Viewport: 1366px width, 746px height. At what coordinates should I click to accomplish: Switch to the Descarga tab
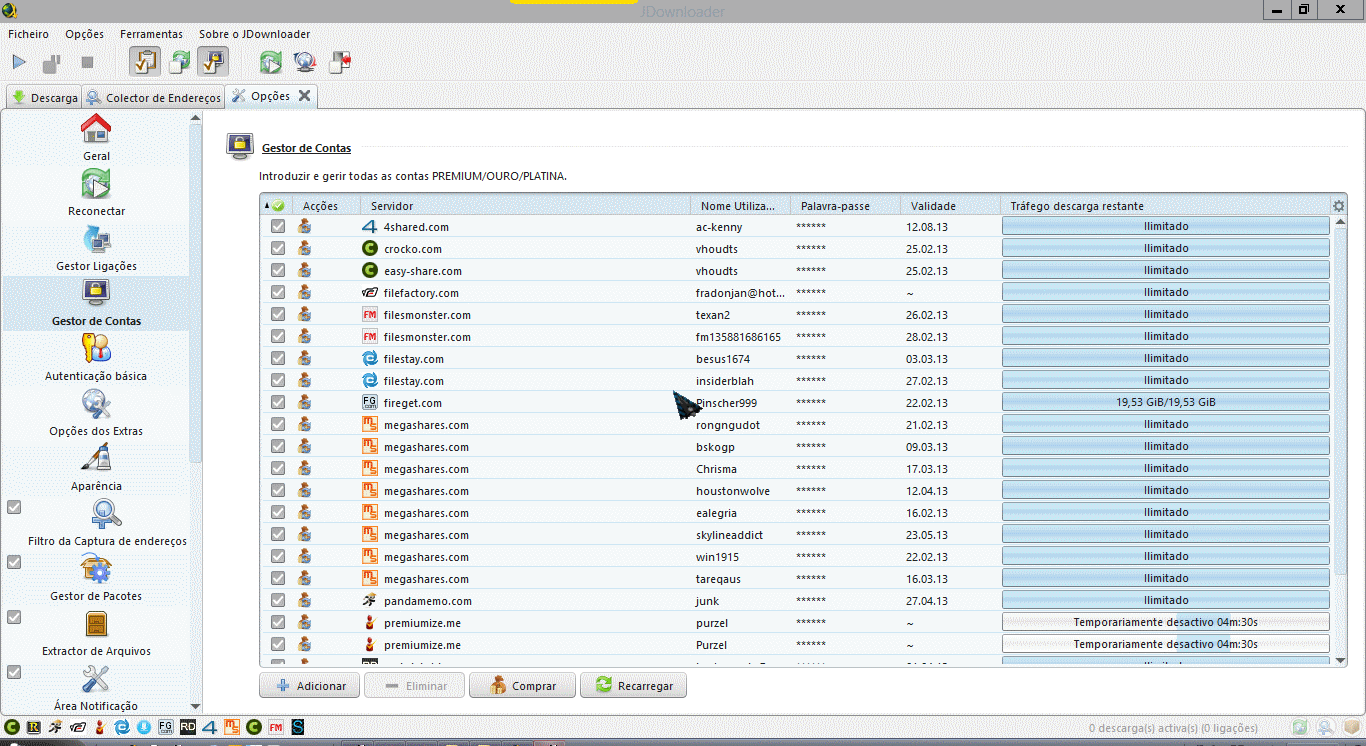(44, 98)
